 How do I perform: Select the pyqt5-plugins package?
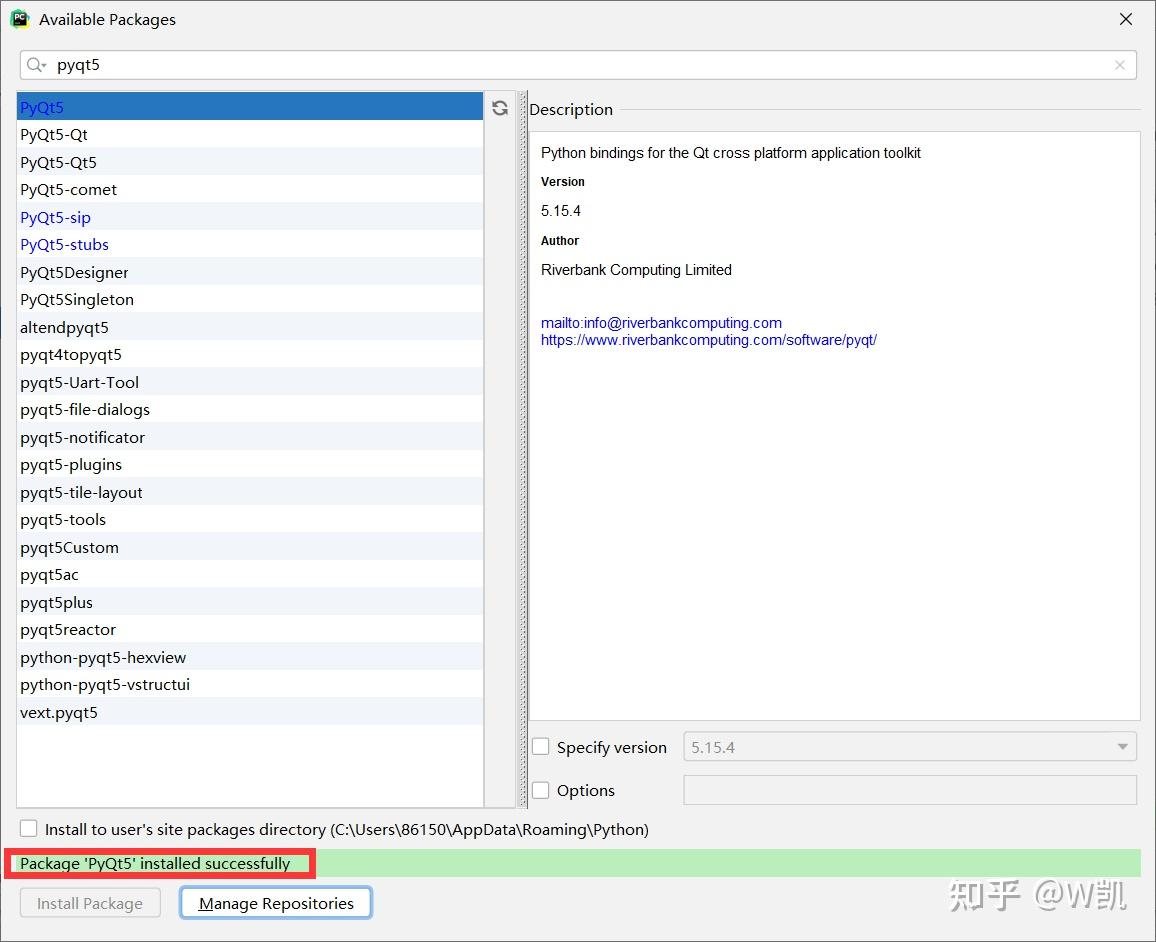tap(250, 464)
